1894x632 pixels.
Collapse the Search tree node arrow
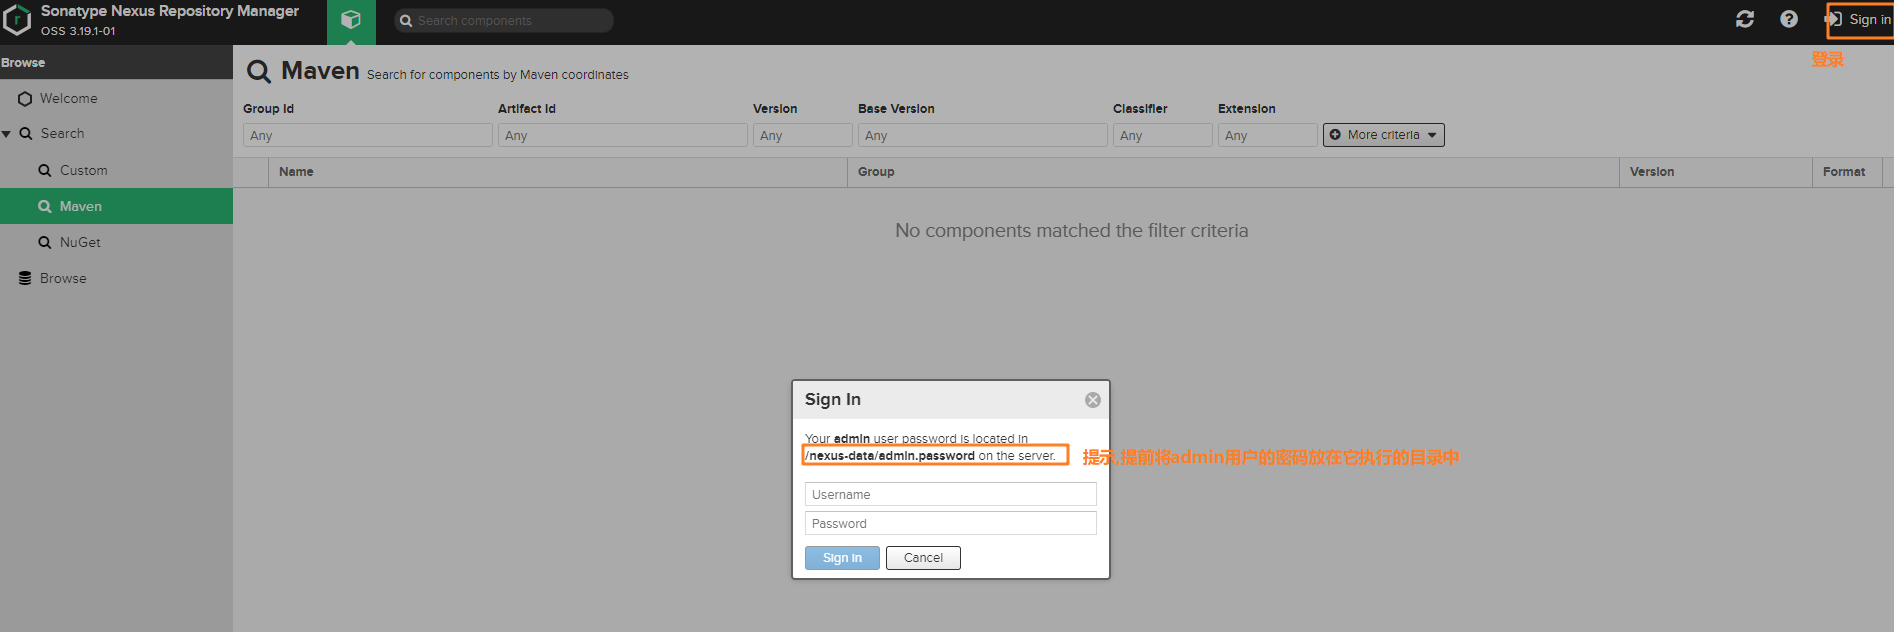point(7,134)
